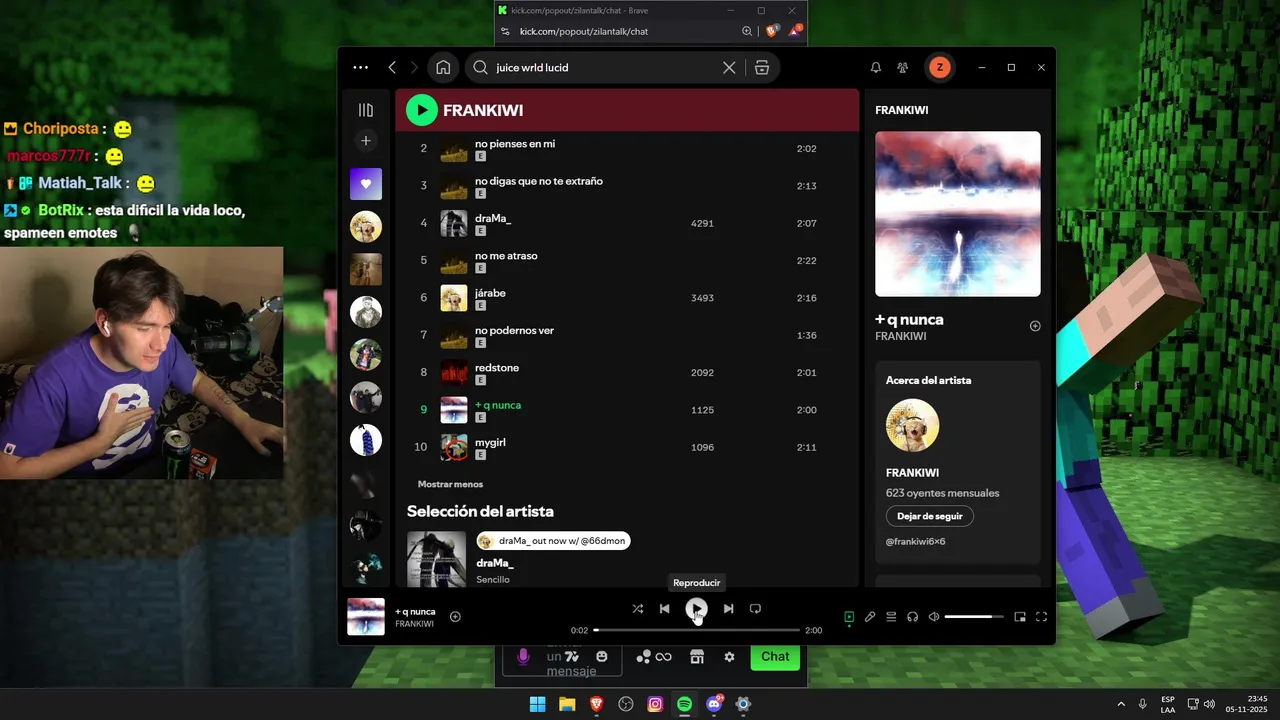Open the Browse icon in the search bar
The image size is (1280, 720).
coord(762,67)
